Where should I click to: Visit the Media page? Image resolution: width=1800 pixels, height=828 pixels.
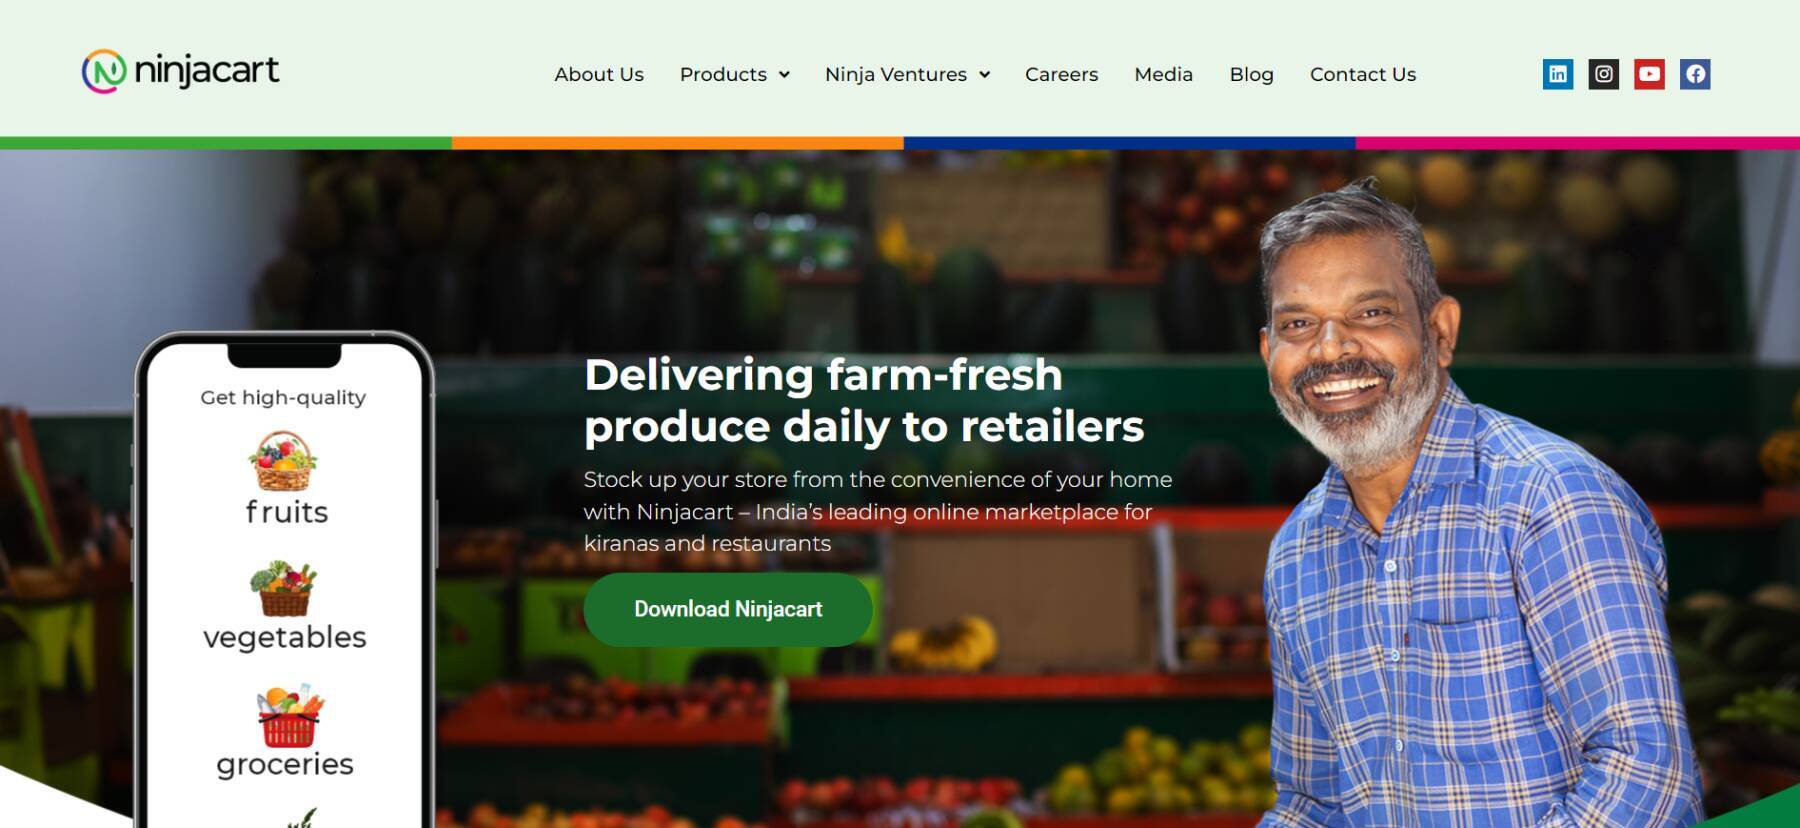click(1164, 75)
